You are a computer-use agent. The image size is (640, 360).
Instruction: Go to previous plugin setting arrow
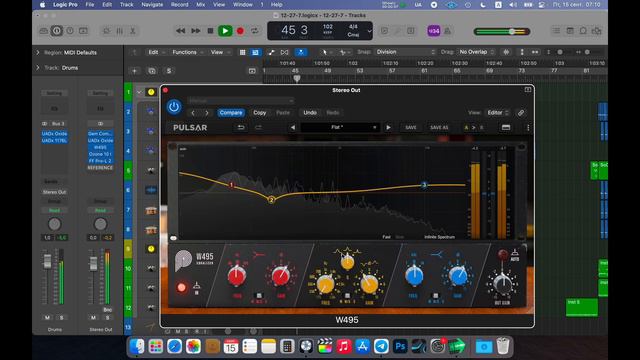click(x=193, y=113)
